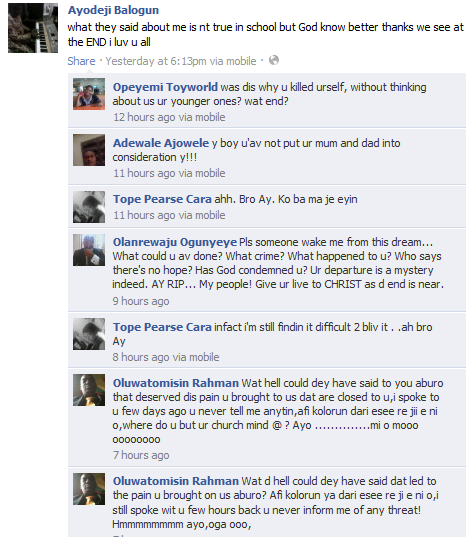This screenshot has height=537, width=471.
Task: Click Opeyemi Toyworld's comment avatar
Action: pos(89,94)
